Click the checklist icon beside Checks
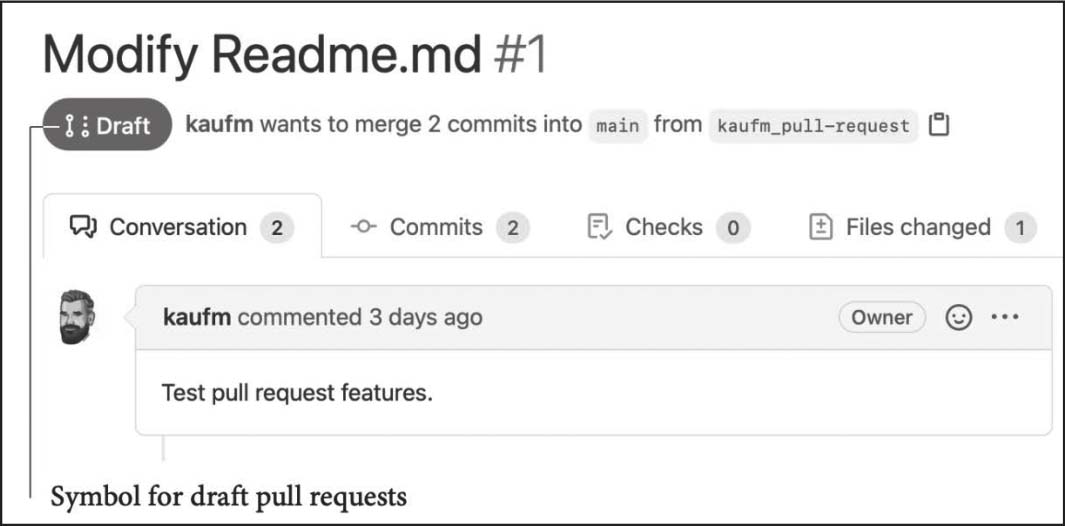Screen dimensions: 1065x526 [598, 228]
